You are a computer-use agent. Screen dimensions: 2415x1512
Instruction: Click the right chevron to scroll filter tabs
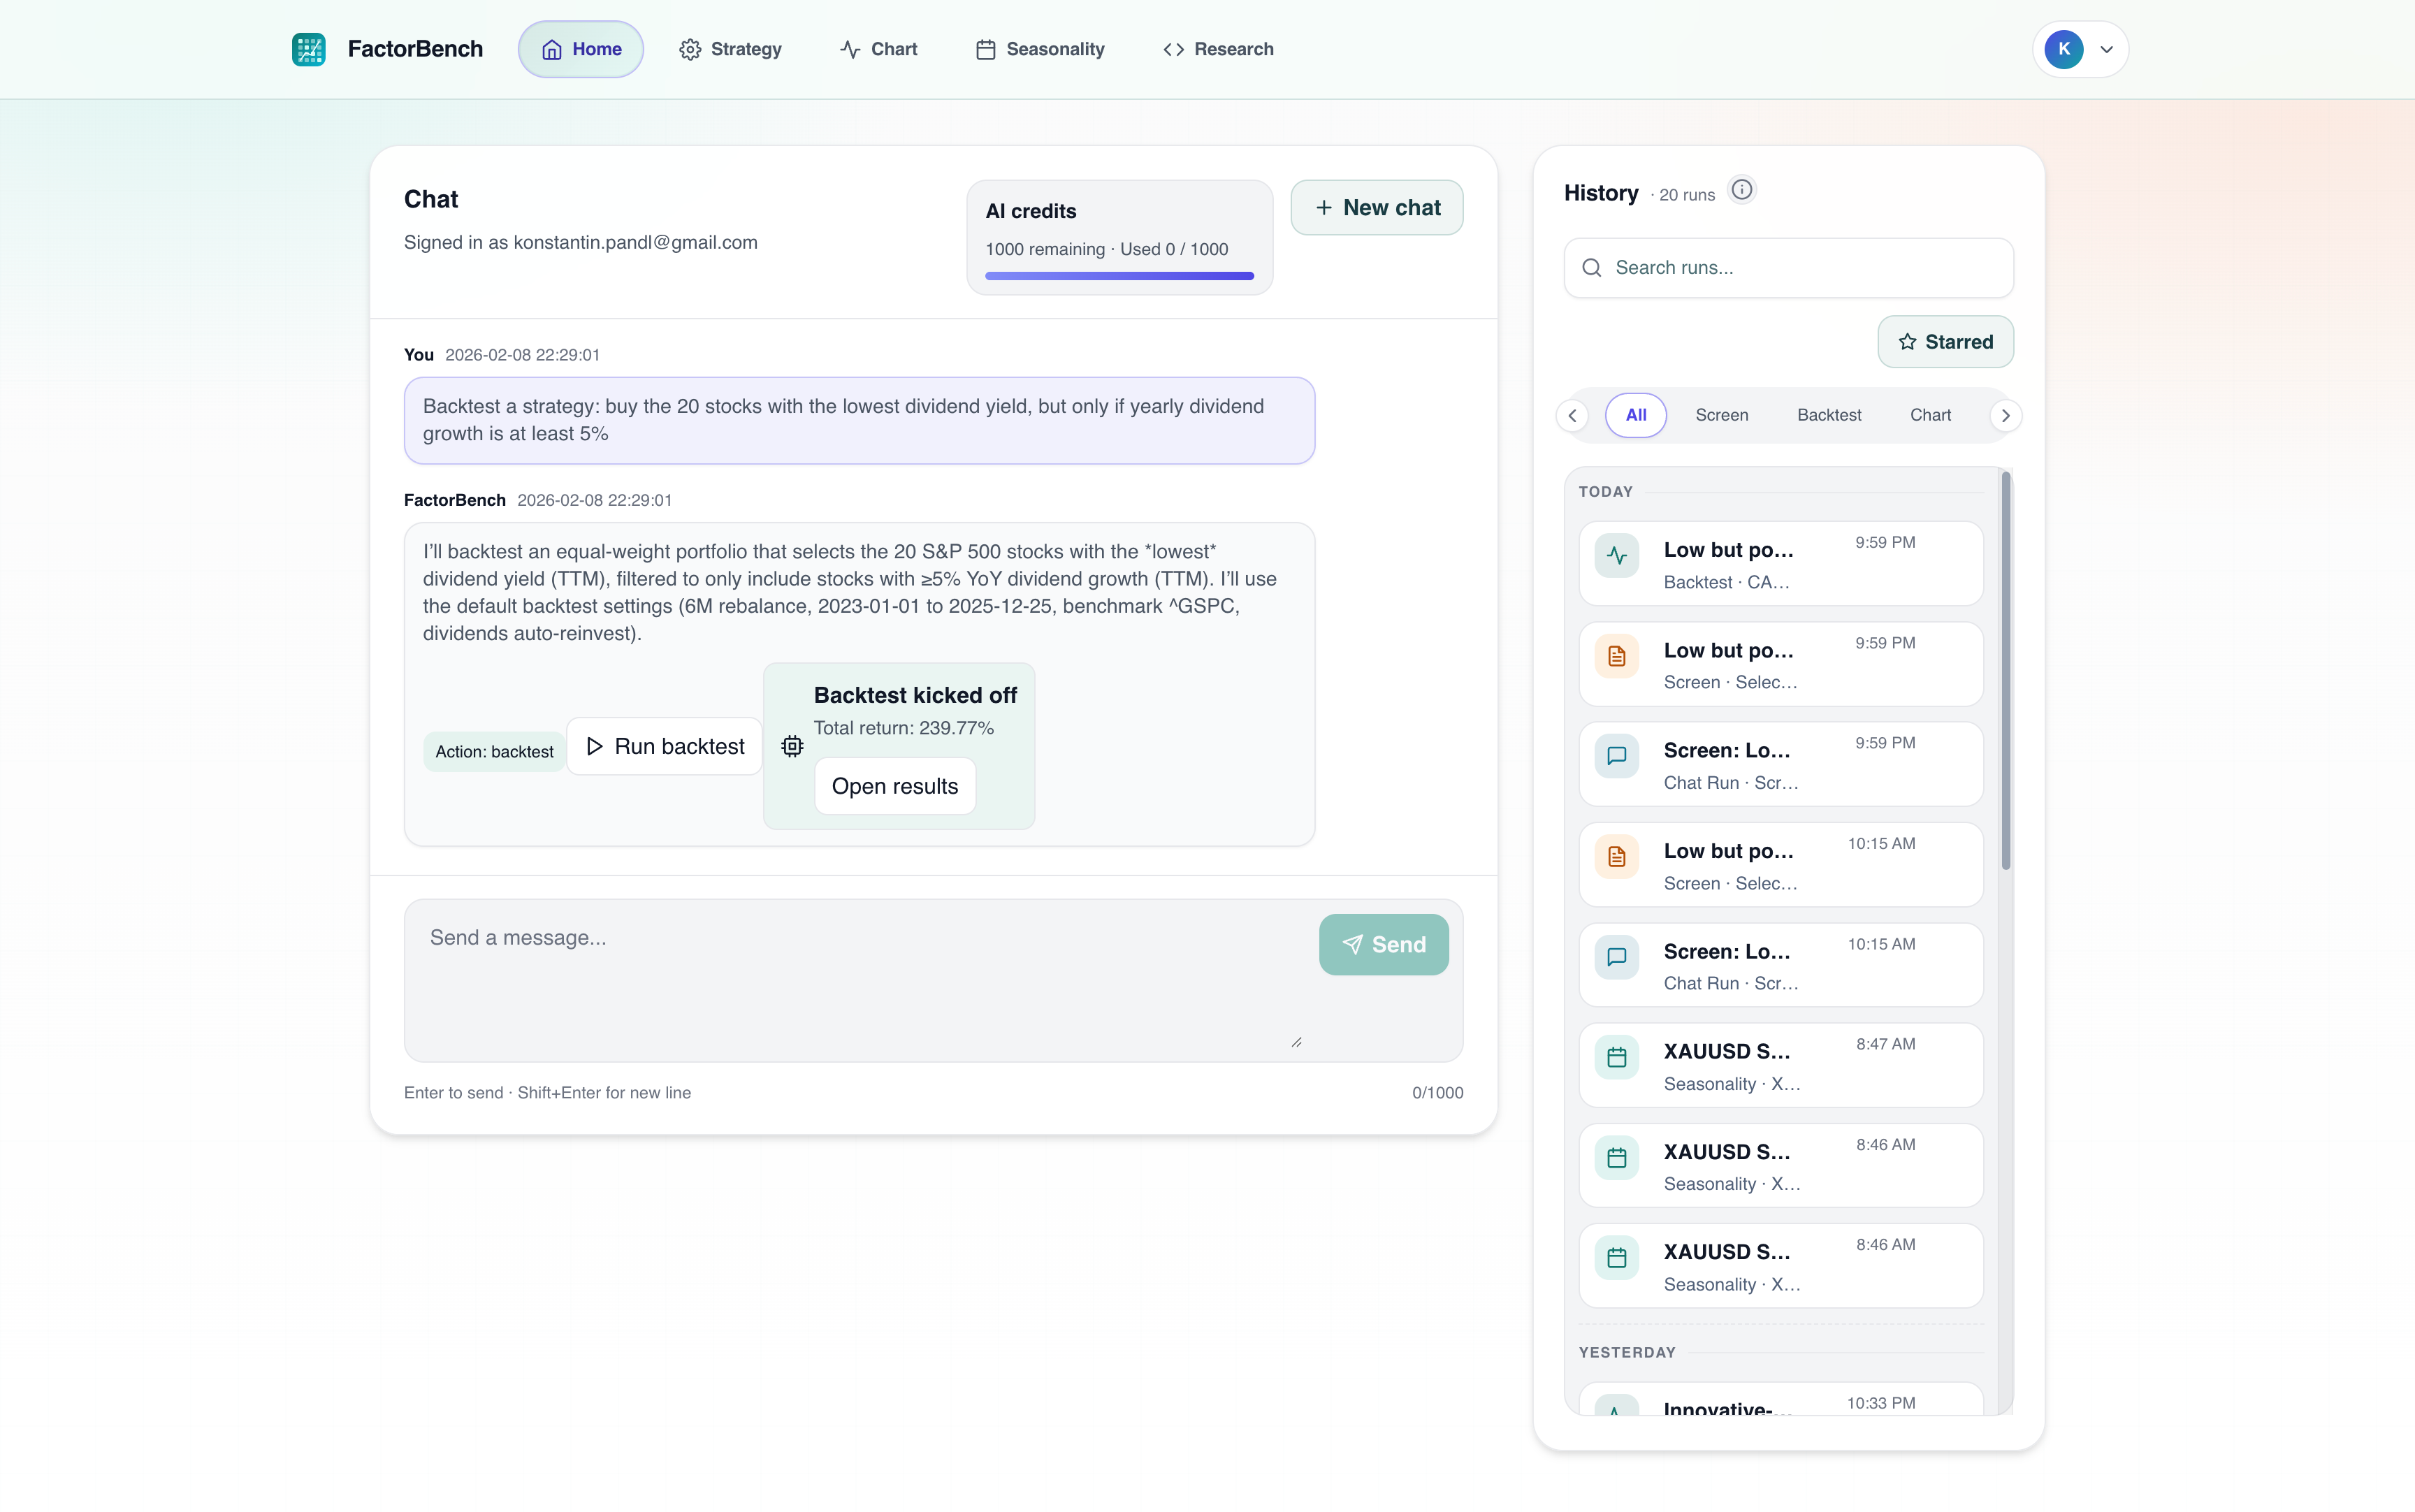click(2006, 415)
